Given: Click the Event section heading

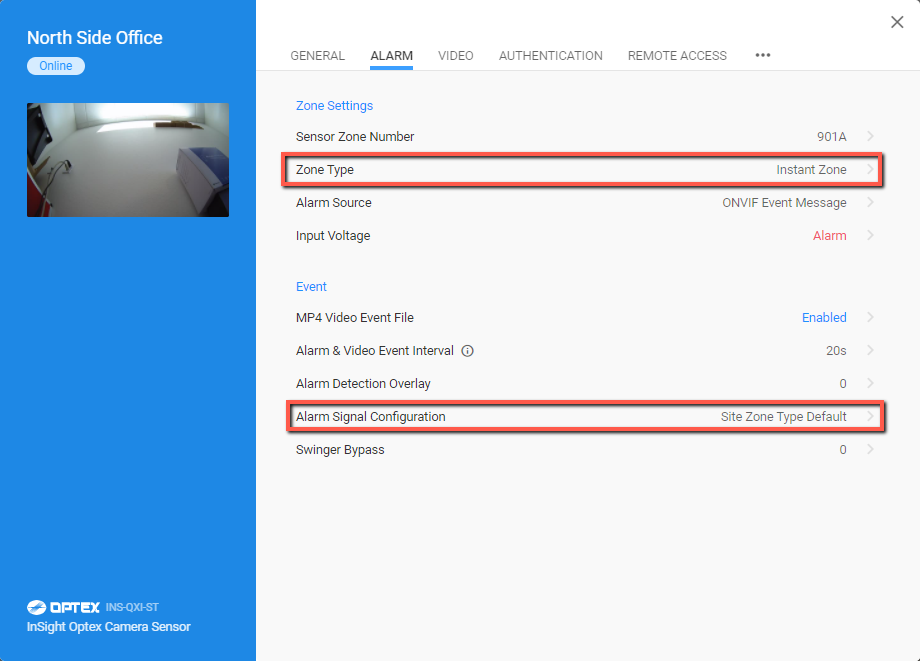Looking at the screenshot, I should pyautogui.click(x=311, y=287).
